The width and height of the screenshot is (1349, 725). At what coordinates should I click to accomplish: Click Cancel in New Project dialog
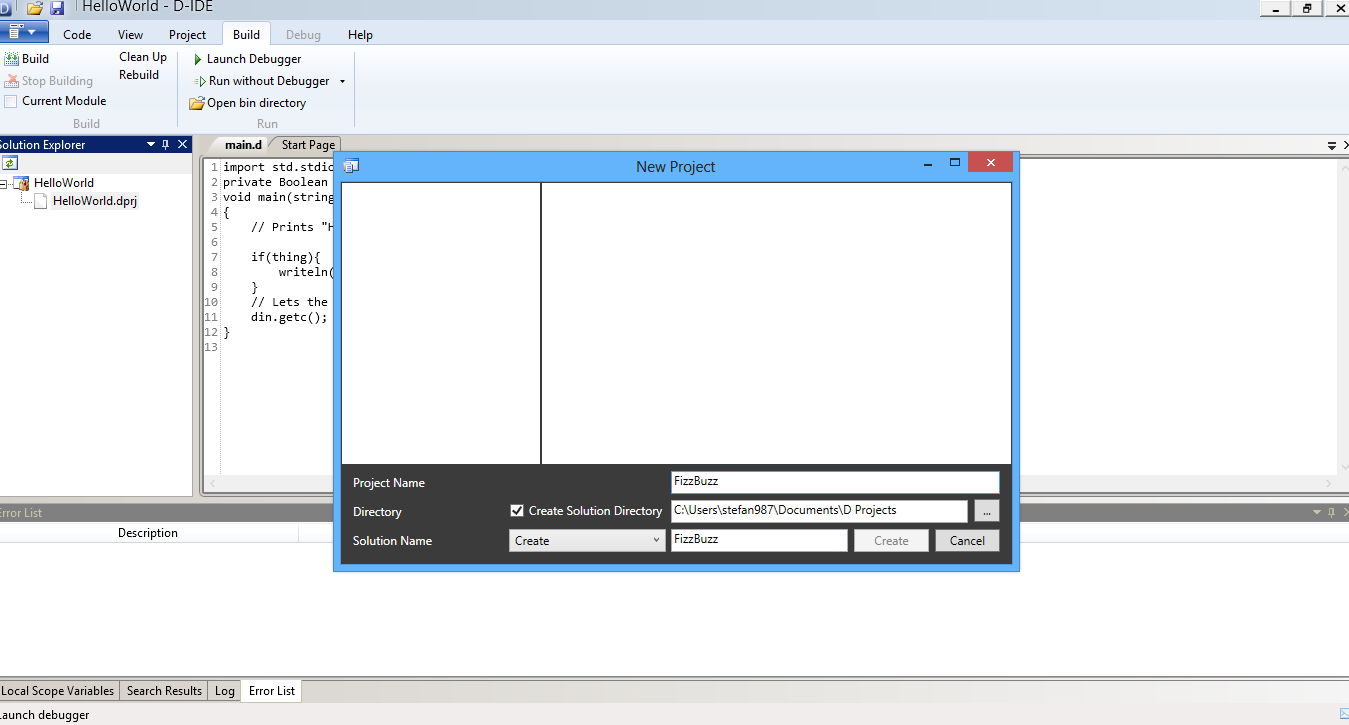pos(967,540)
